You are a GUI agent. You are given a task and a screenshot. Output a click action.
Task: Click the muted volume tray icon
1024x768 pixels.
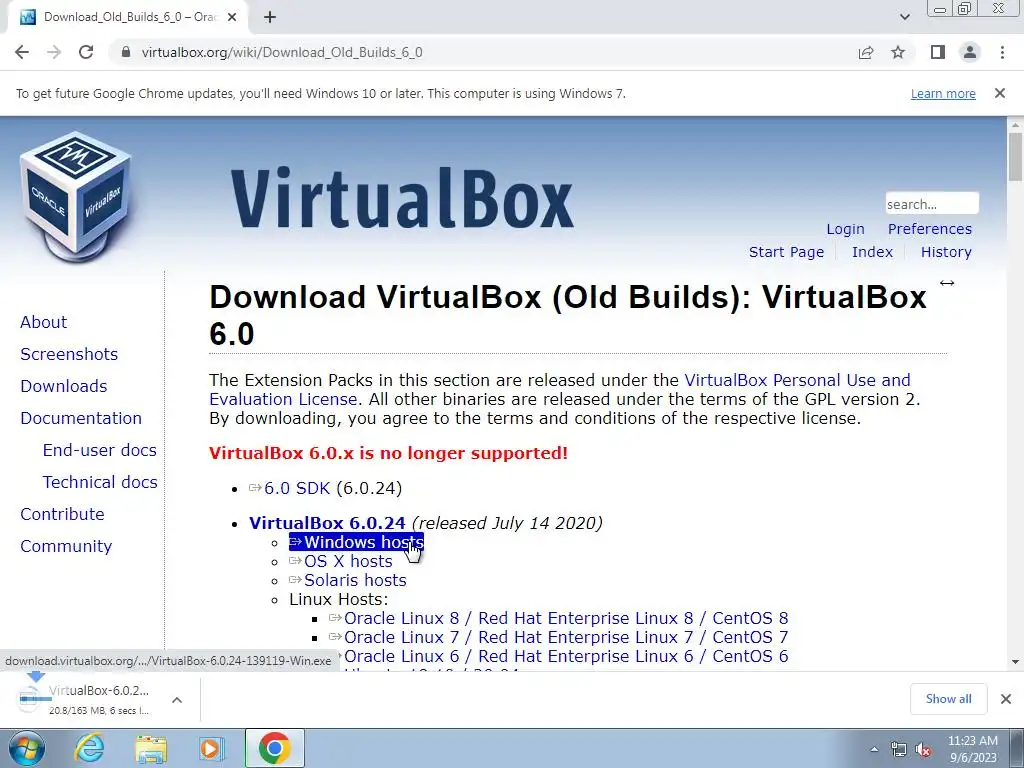click(x=923, y=750)
